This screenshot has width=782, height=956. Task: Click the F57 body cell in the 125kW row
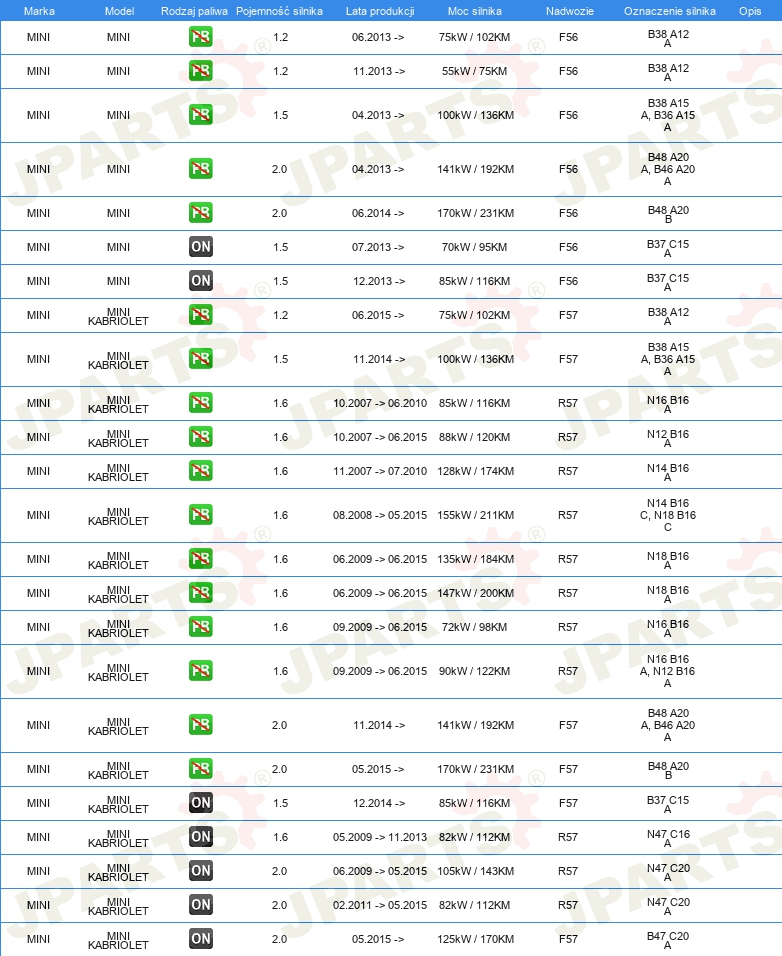point(568,940)
